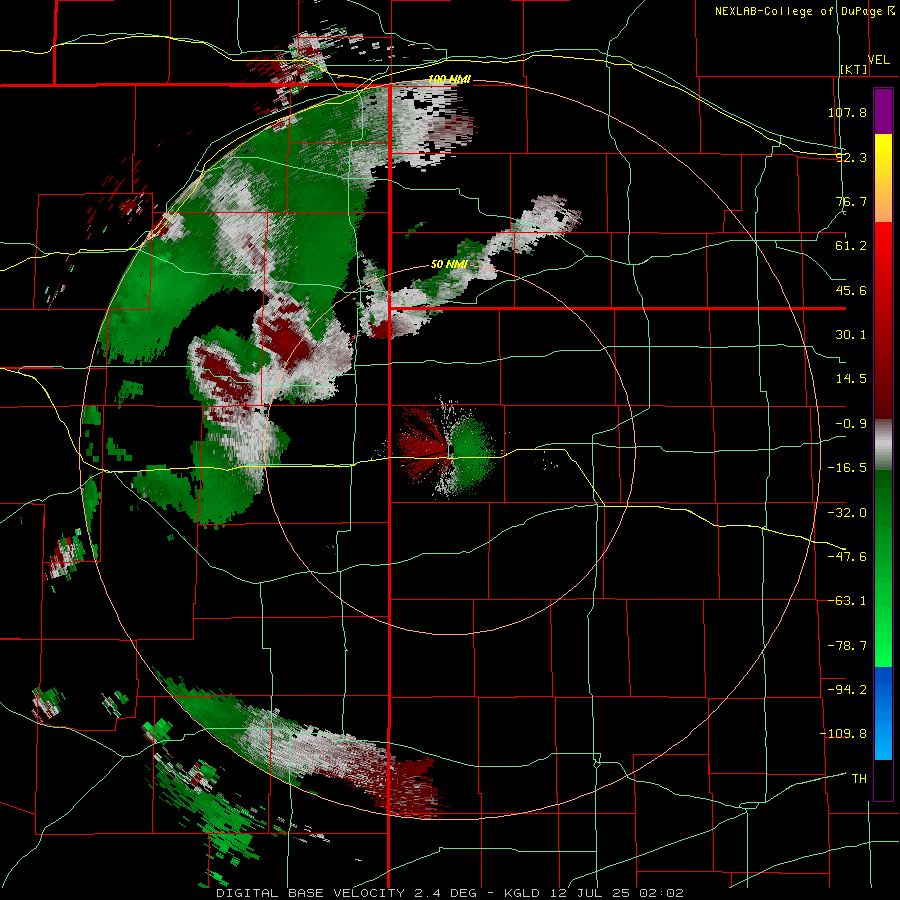Viewport: 900px width, 900px height.
Task: Pick the light blue segment of color bar
Action: click(x=883, y=738)
